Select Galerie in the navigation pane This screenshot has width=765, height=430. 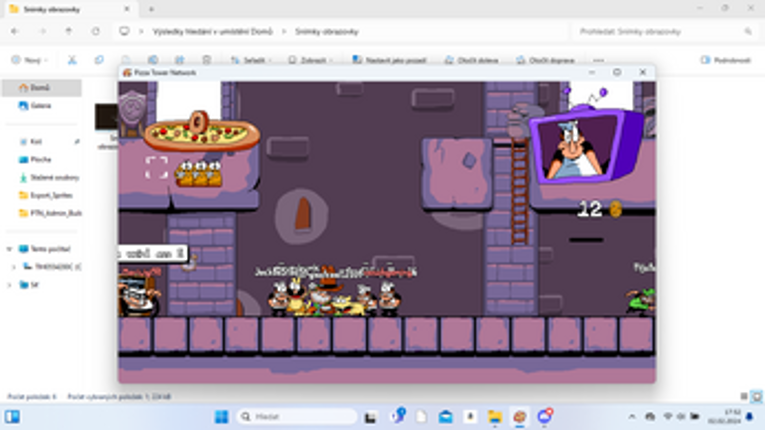41,105
